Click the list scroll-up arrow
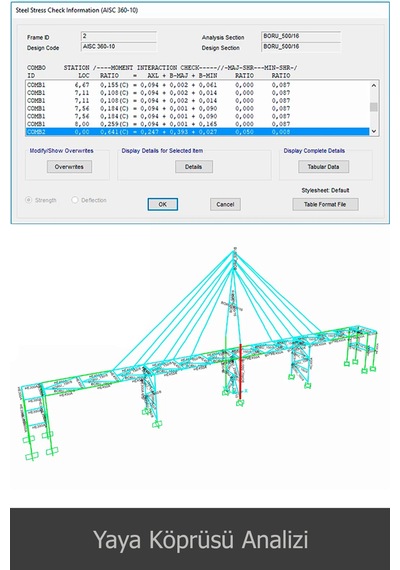The image size is (400, 570). 373,85
